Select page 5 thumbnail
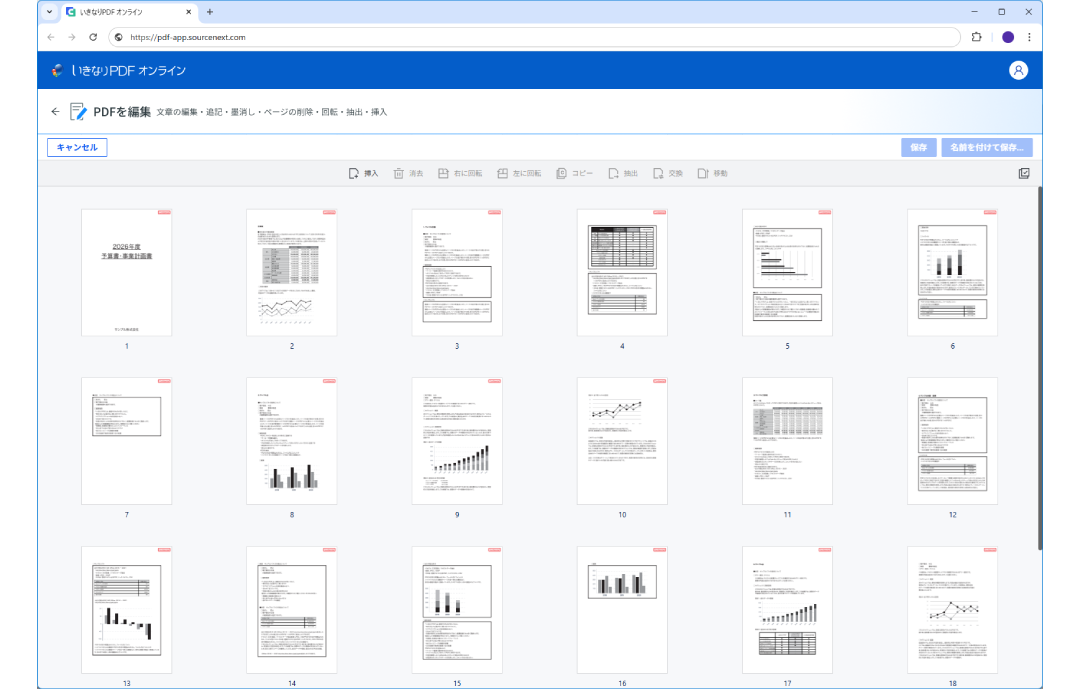Screen dimensions: 1080x689 pyautogui.click(x=787, y=273)
